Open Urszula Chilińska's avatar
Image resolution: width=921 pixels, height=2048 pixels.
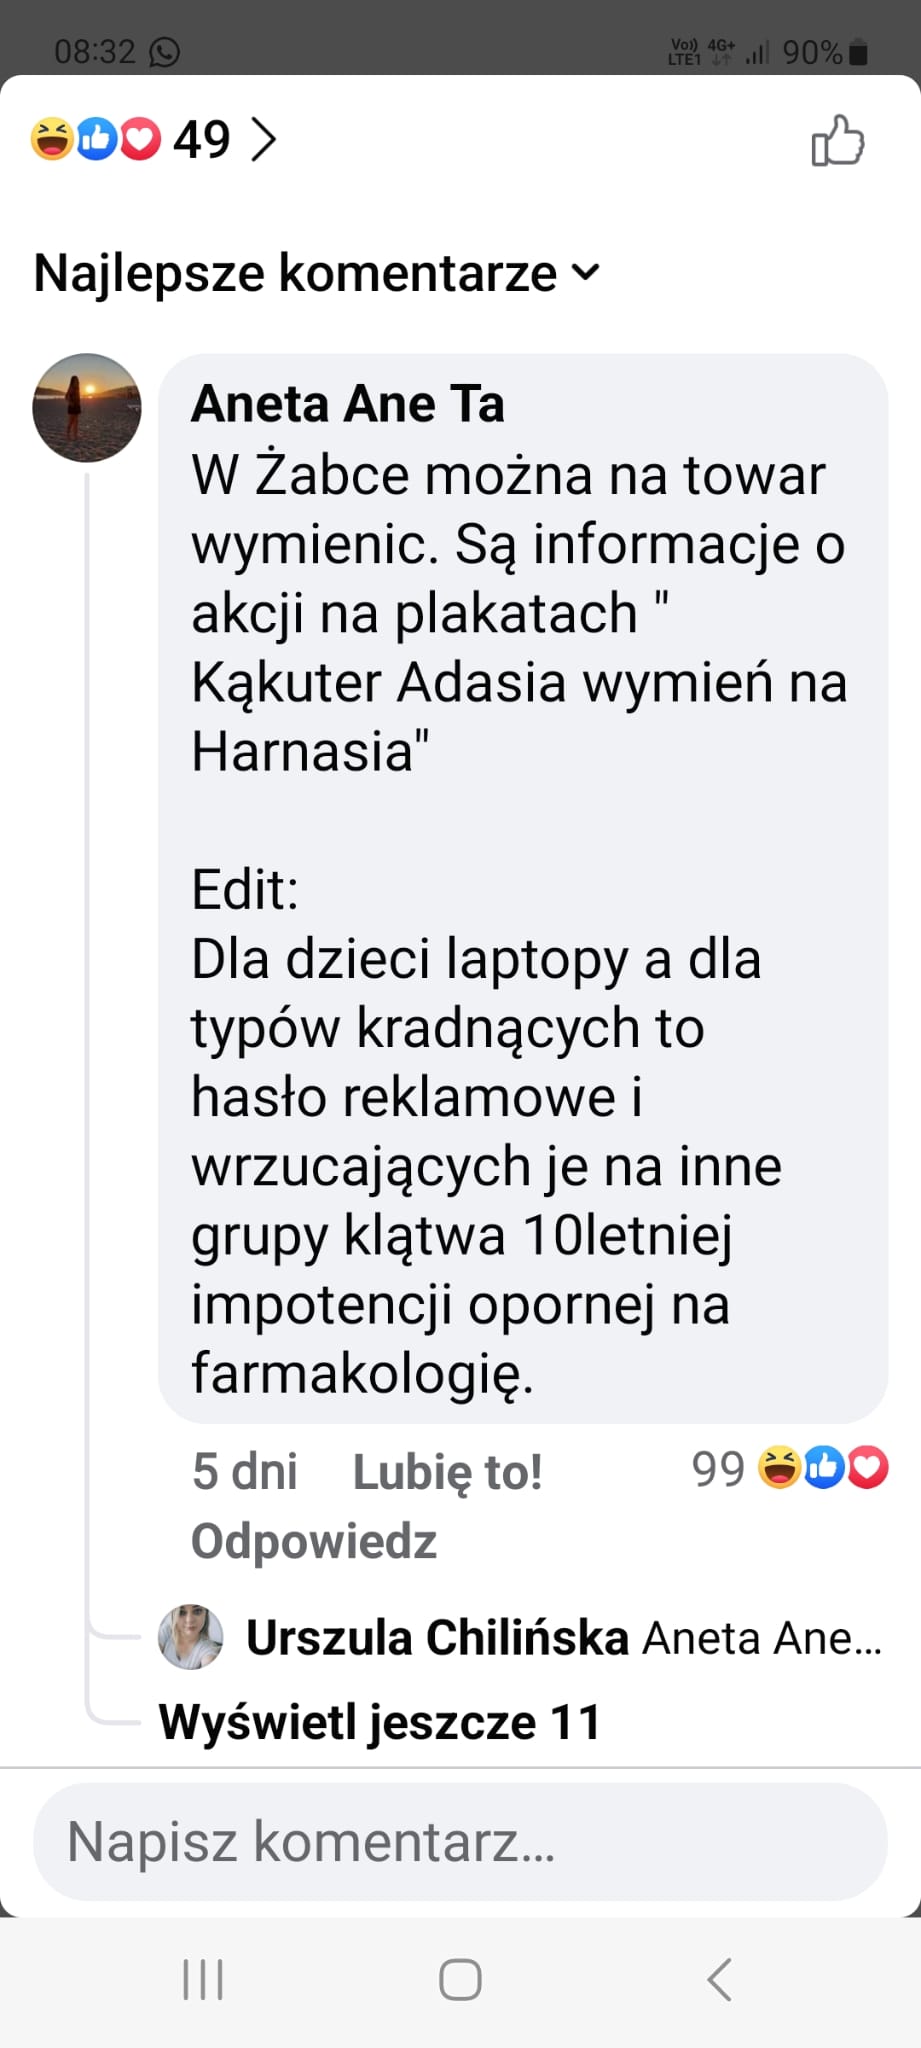tap(191, 1637)
